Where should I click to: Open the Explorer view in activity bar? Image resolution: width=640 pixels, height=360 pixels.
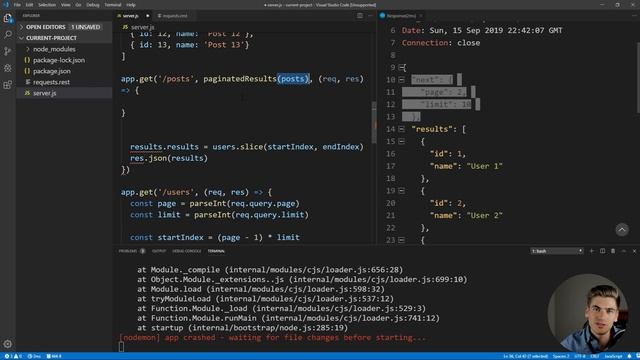pyautogui.click(x=8, y=18)
